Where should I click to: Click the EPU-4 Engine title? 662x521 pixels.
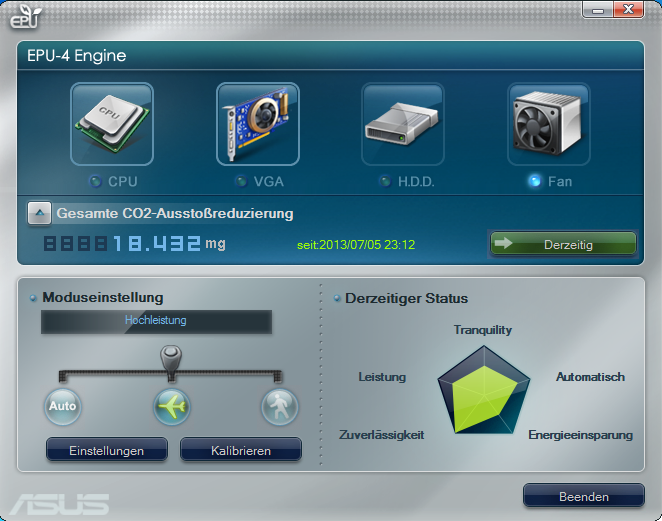76,56
